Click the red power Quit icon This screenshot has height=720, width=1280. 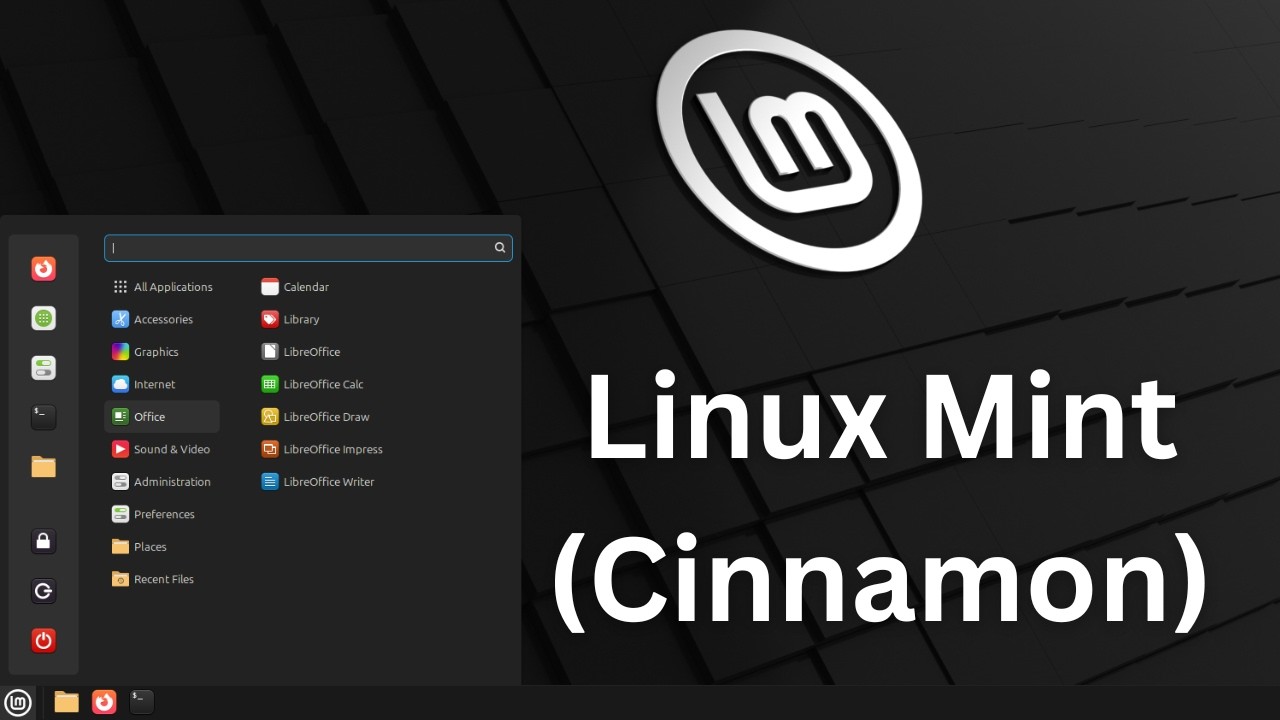tap(43, 640)
